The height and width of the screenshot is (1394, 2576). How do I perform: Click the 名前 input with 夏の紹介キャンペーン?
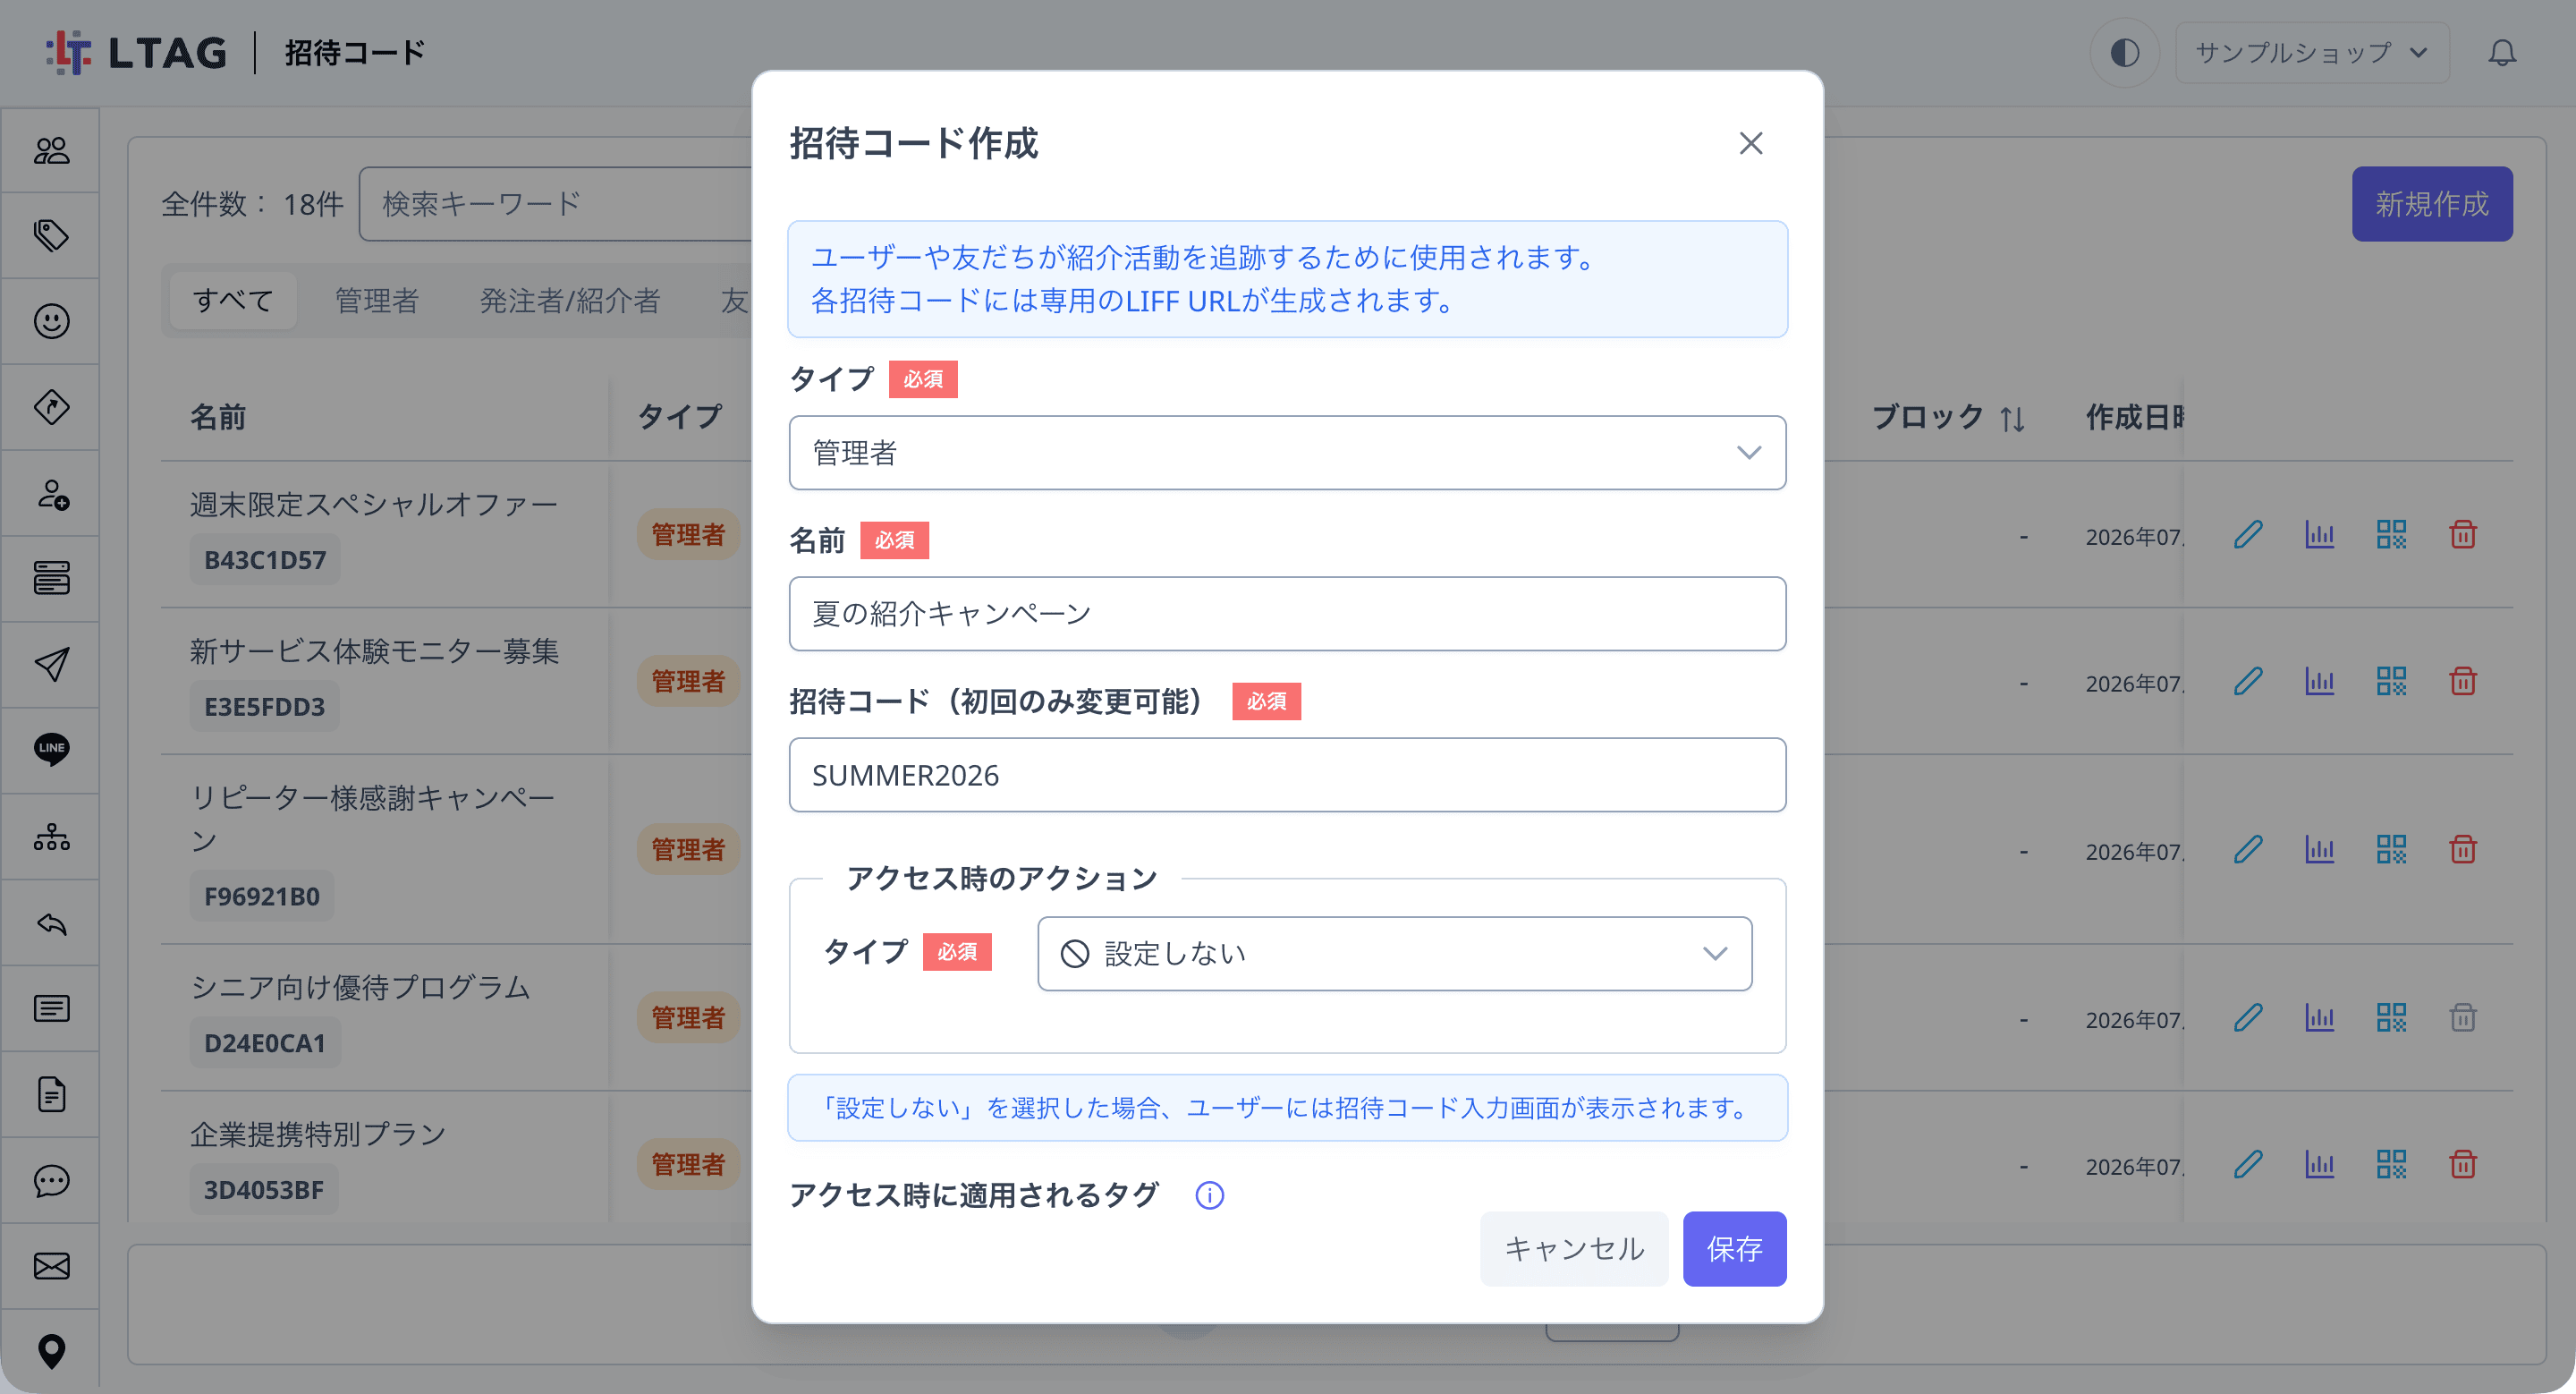pyautogui.click(x=1287, y=614)
